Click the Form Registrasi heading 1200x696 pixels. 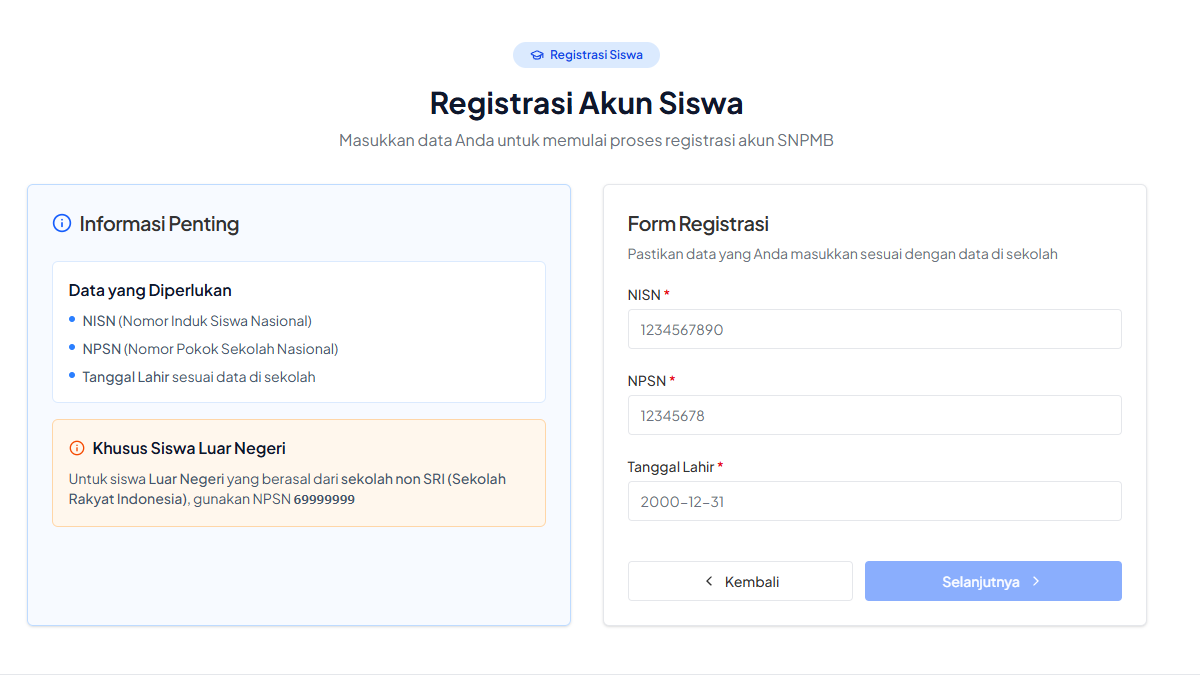tap(698, 224)
